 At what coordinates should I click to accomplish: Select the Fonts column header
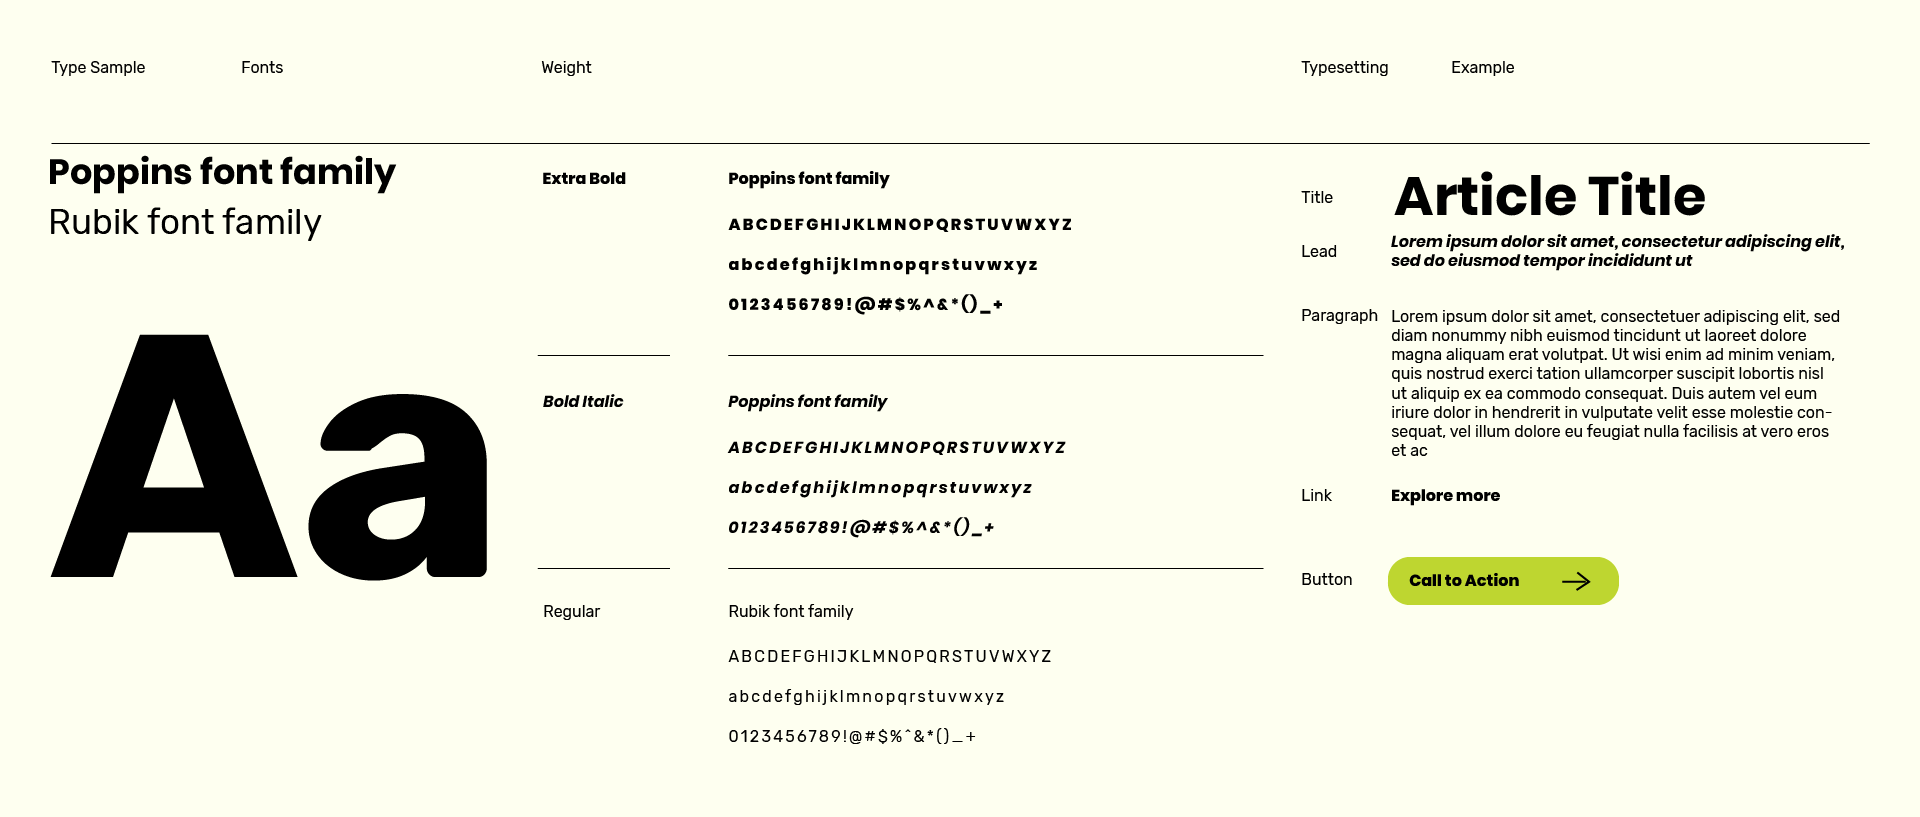coord(262,68)
